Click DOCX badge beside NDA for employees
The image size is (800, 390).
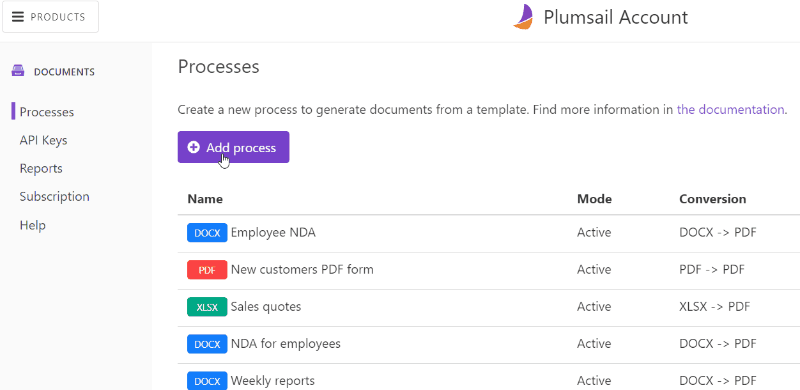pos(207,344)
